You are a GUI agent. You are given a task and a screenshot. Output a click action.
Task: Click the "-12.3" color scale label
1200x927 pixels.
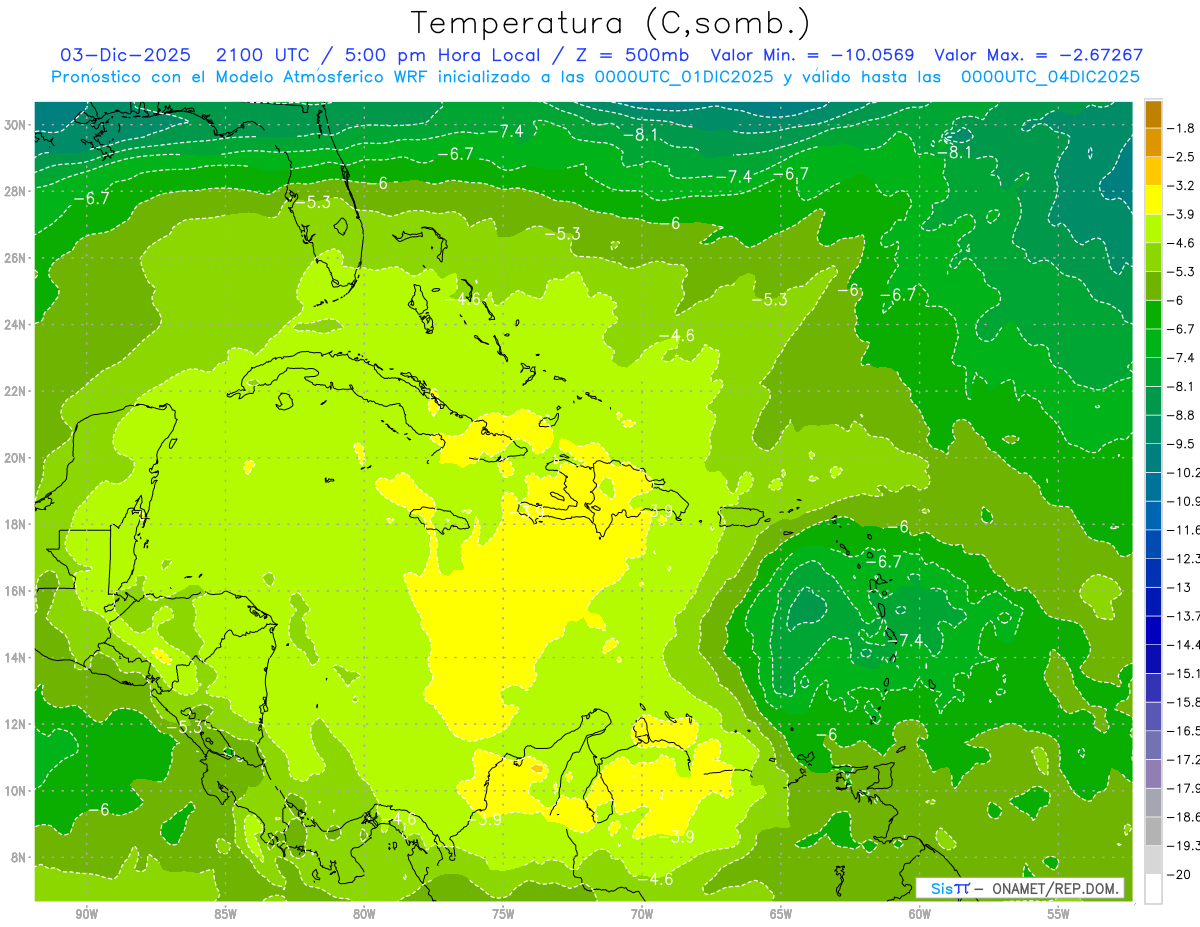pos(1183,558)
